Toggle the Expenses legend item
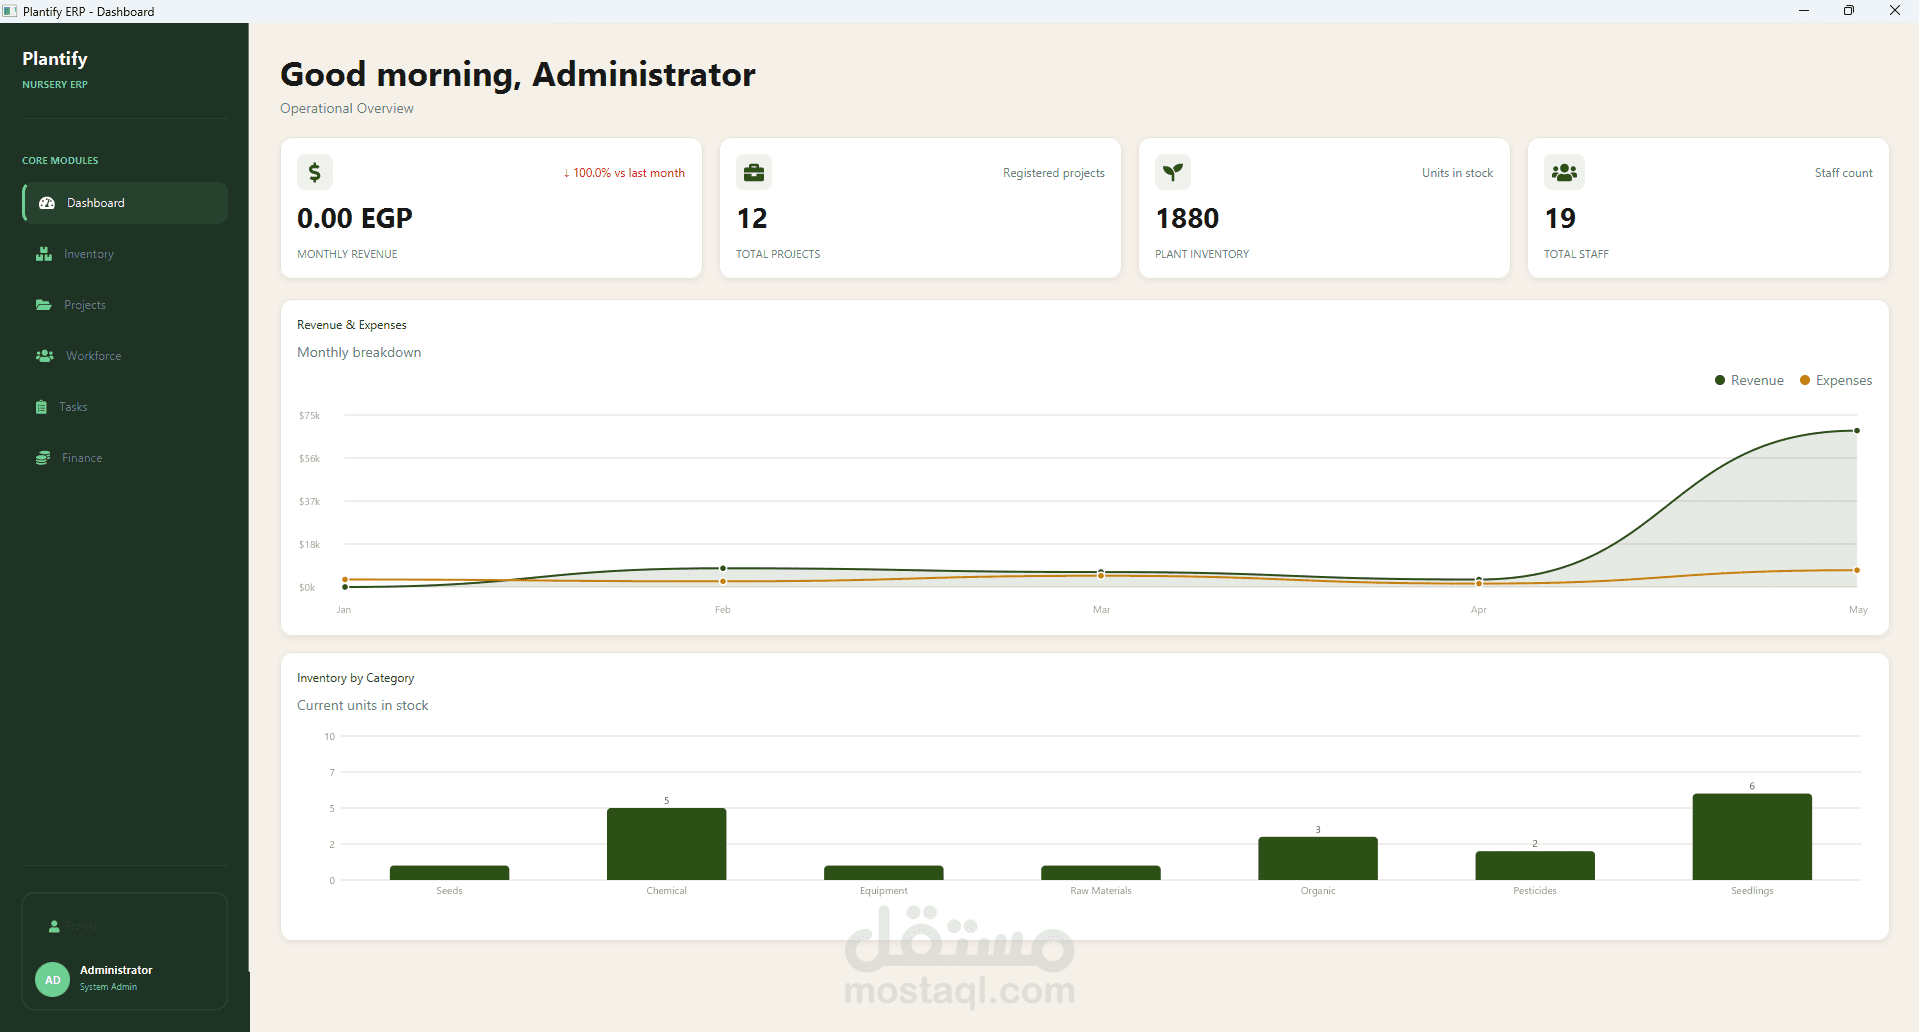The width and height of the screenshot is (1920, 1032). pos(1836,380)
